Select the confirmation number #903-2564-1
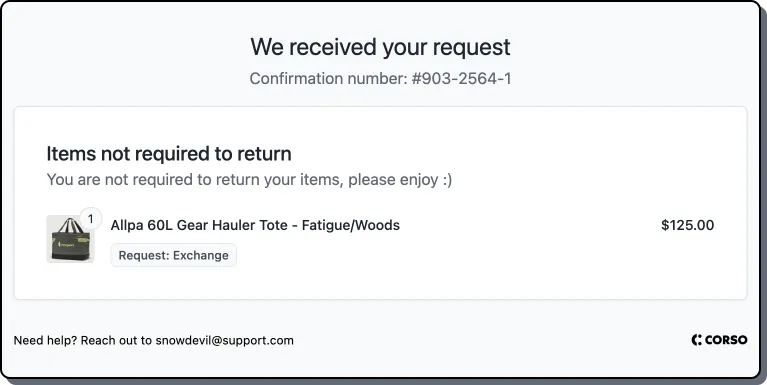This screenshot has height=385, width=767. [x=461, y=79]
